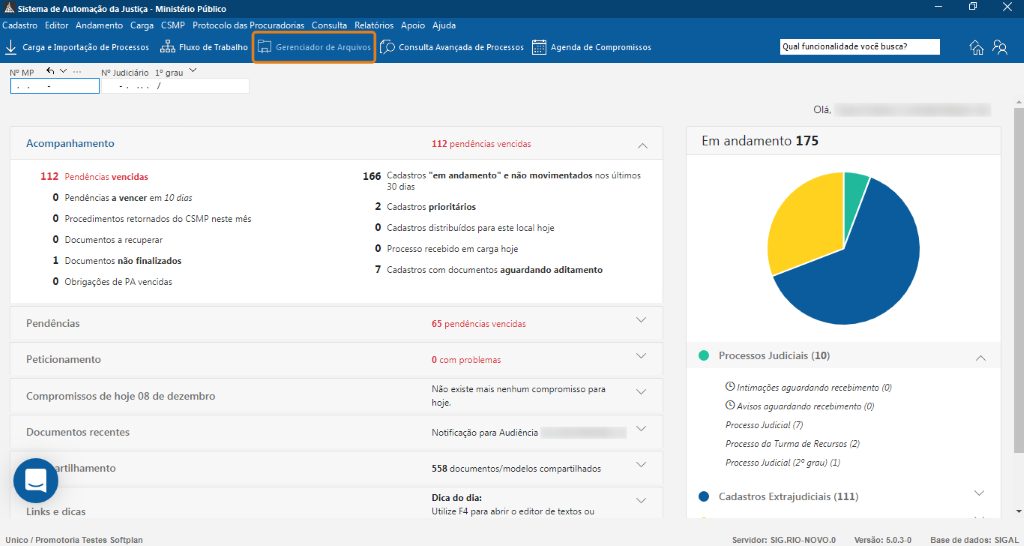Open the Editor menu
1024x546 pixels.
pos(57,25)
